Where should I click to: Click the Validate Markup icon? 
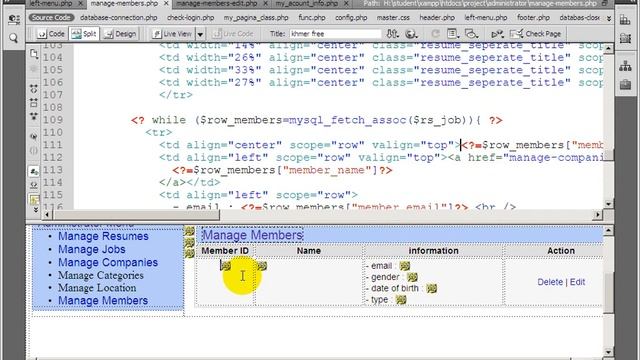497,34
